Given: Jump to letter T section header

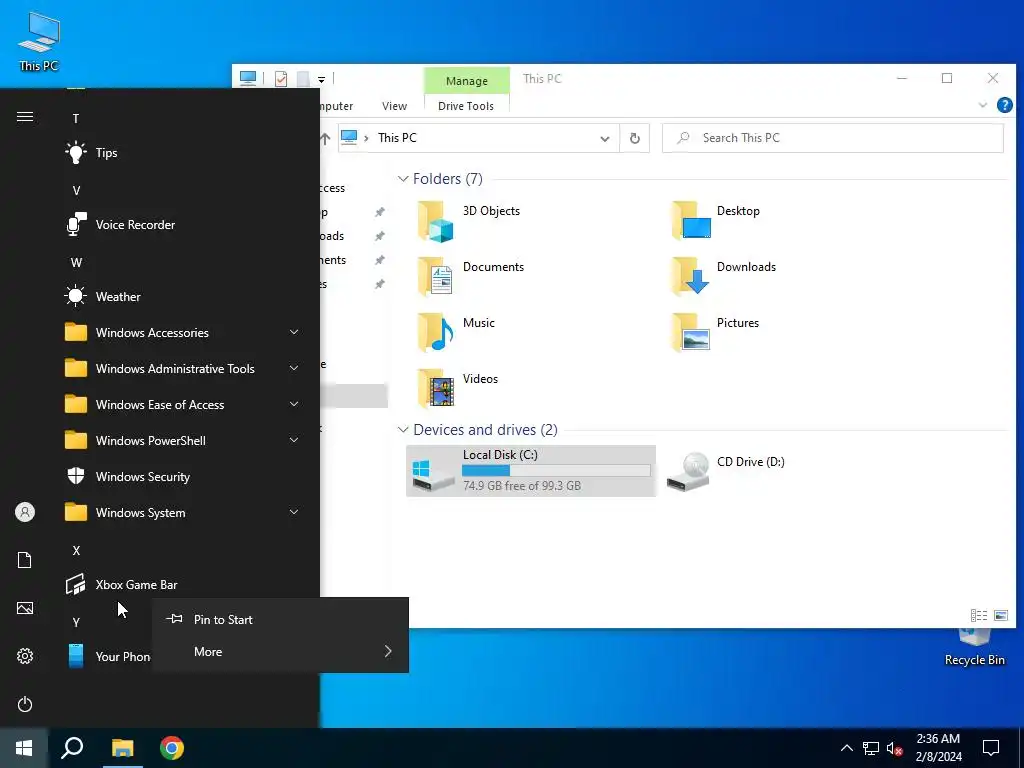Looking at the screenshot, I should (x=76, y=118).
